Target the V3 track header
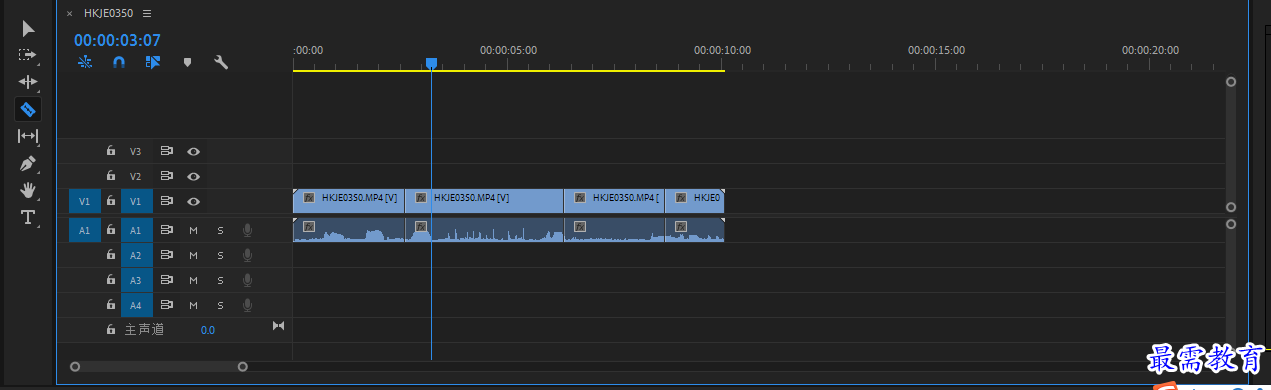 136,152
